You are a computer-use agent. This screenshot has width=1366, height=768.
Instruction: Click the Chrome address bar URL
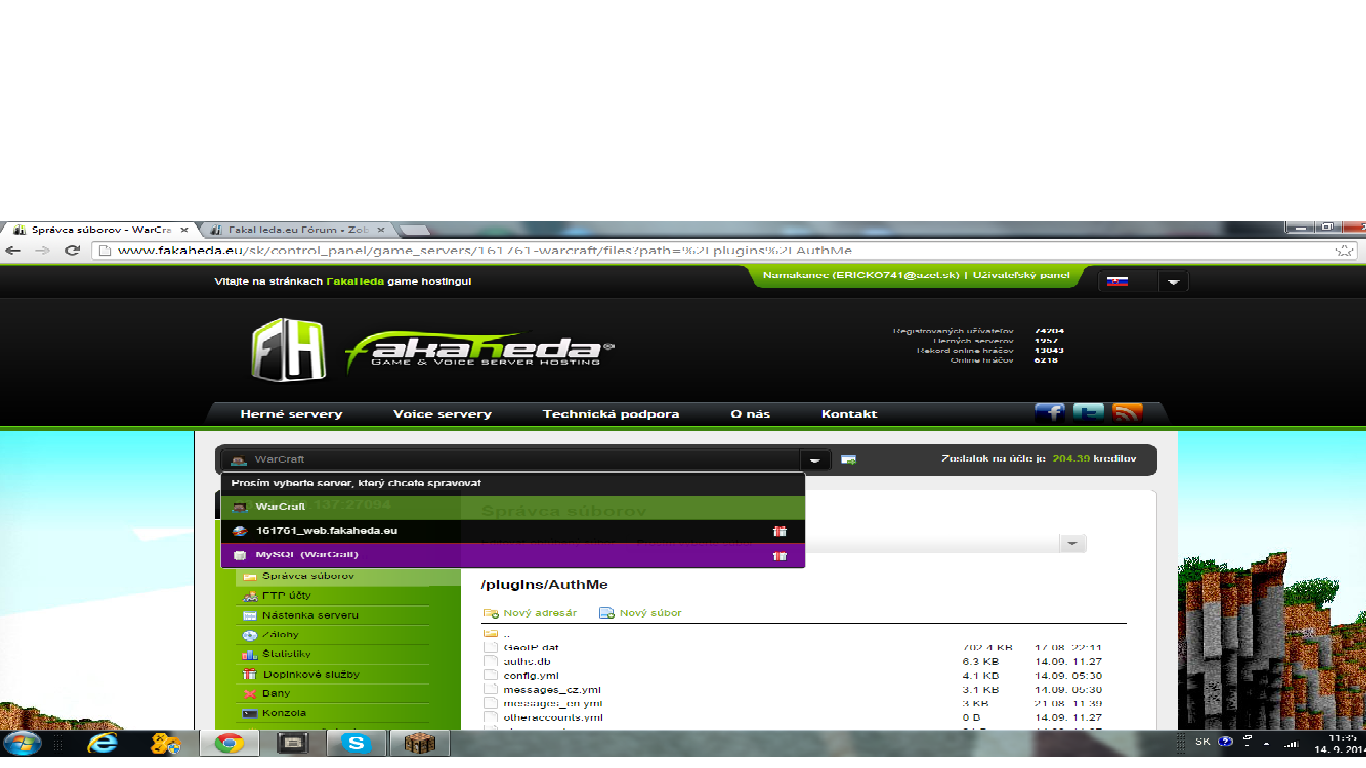485,250
